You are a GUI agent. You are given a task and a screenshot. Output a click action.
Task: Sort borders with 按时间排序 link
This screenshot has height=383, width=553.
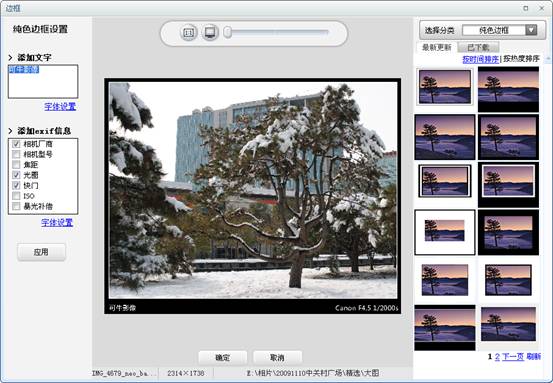(x=480, y=59)
